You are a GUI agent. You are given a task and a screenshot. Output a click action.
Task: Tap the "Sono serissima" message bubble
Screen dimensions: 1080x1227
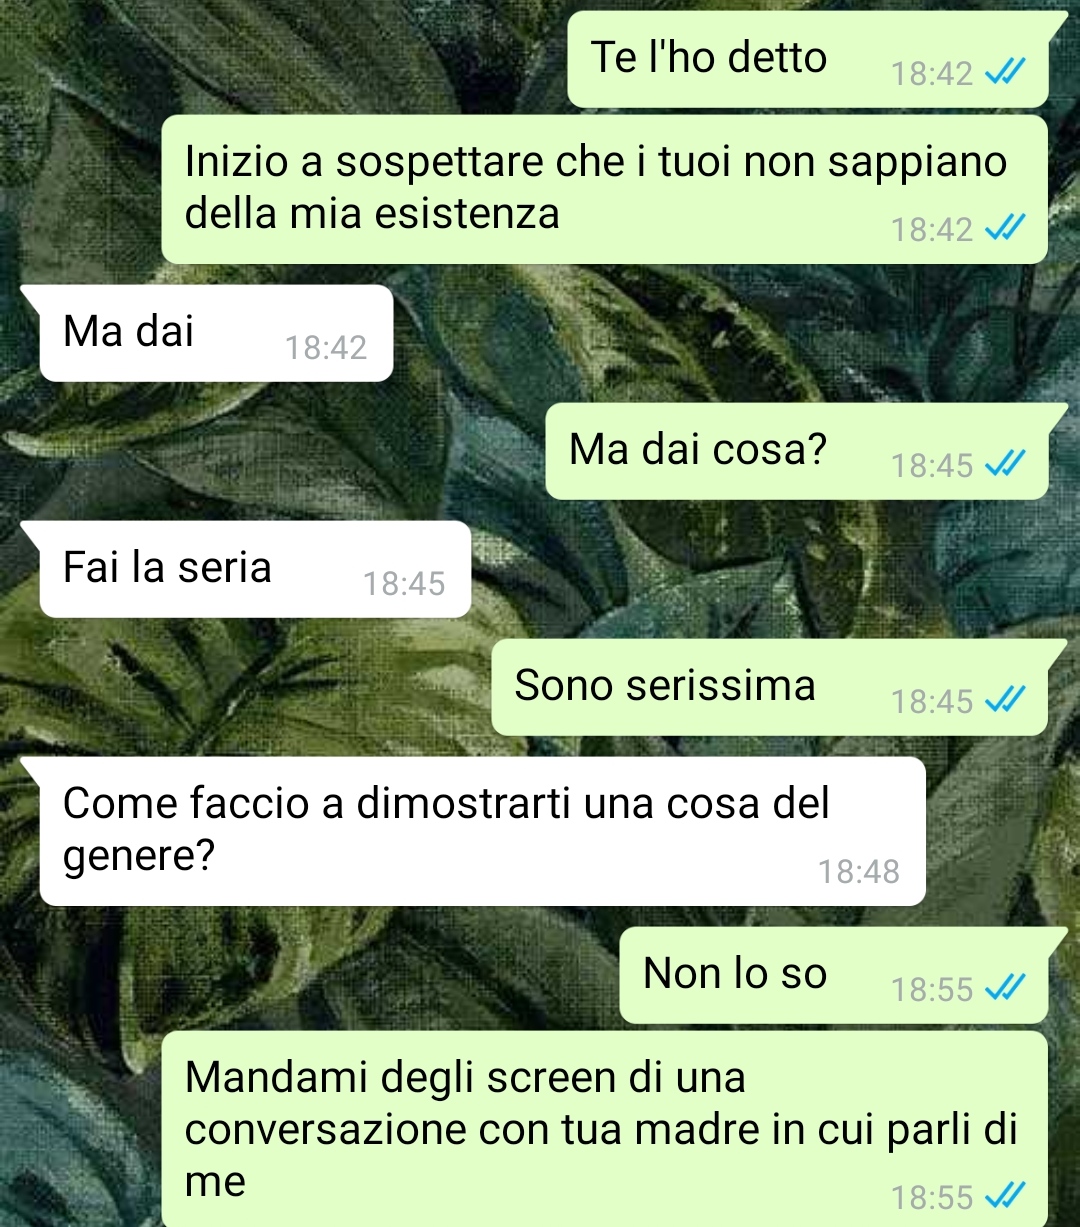point(770,687)
